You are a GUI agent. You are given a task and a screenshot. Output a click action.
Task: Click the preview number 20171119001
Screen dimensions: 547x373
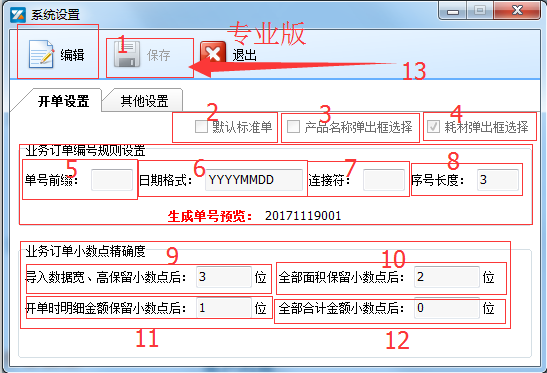point(303,216)
